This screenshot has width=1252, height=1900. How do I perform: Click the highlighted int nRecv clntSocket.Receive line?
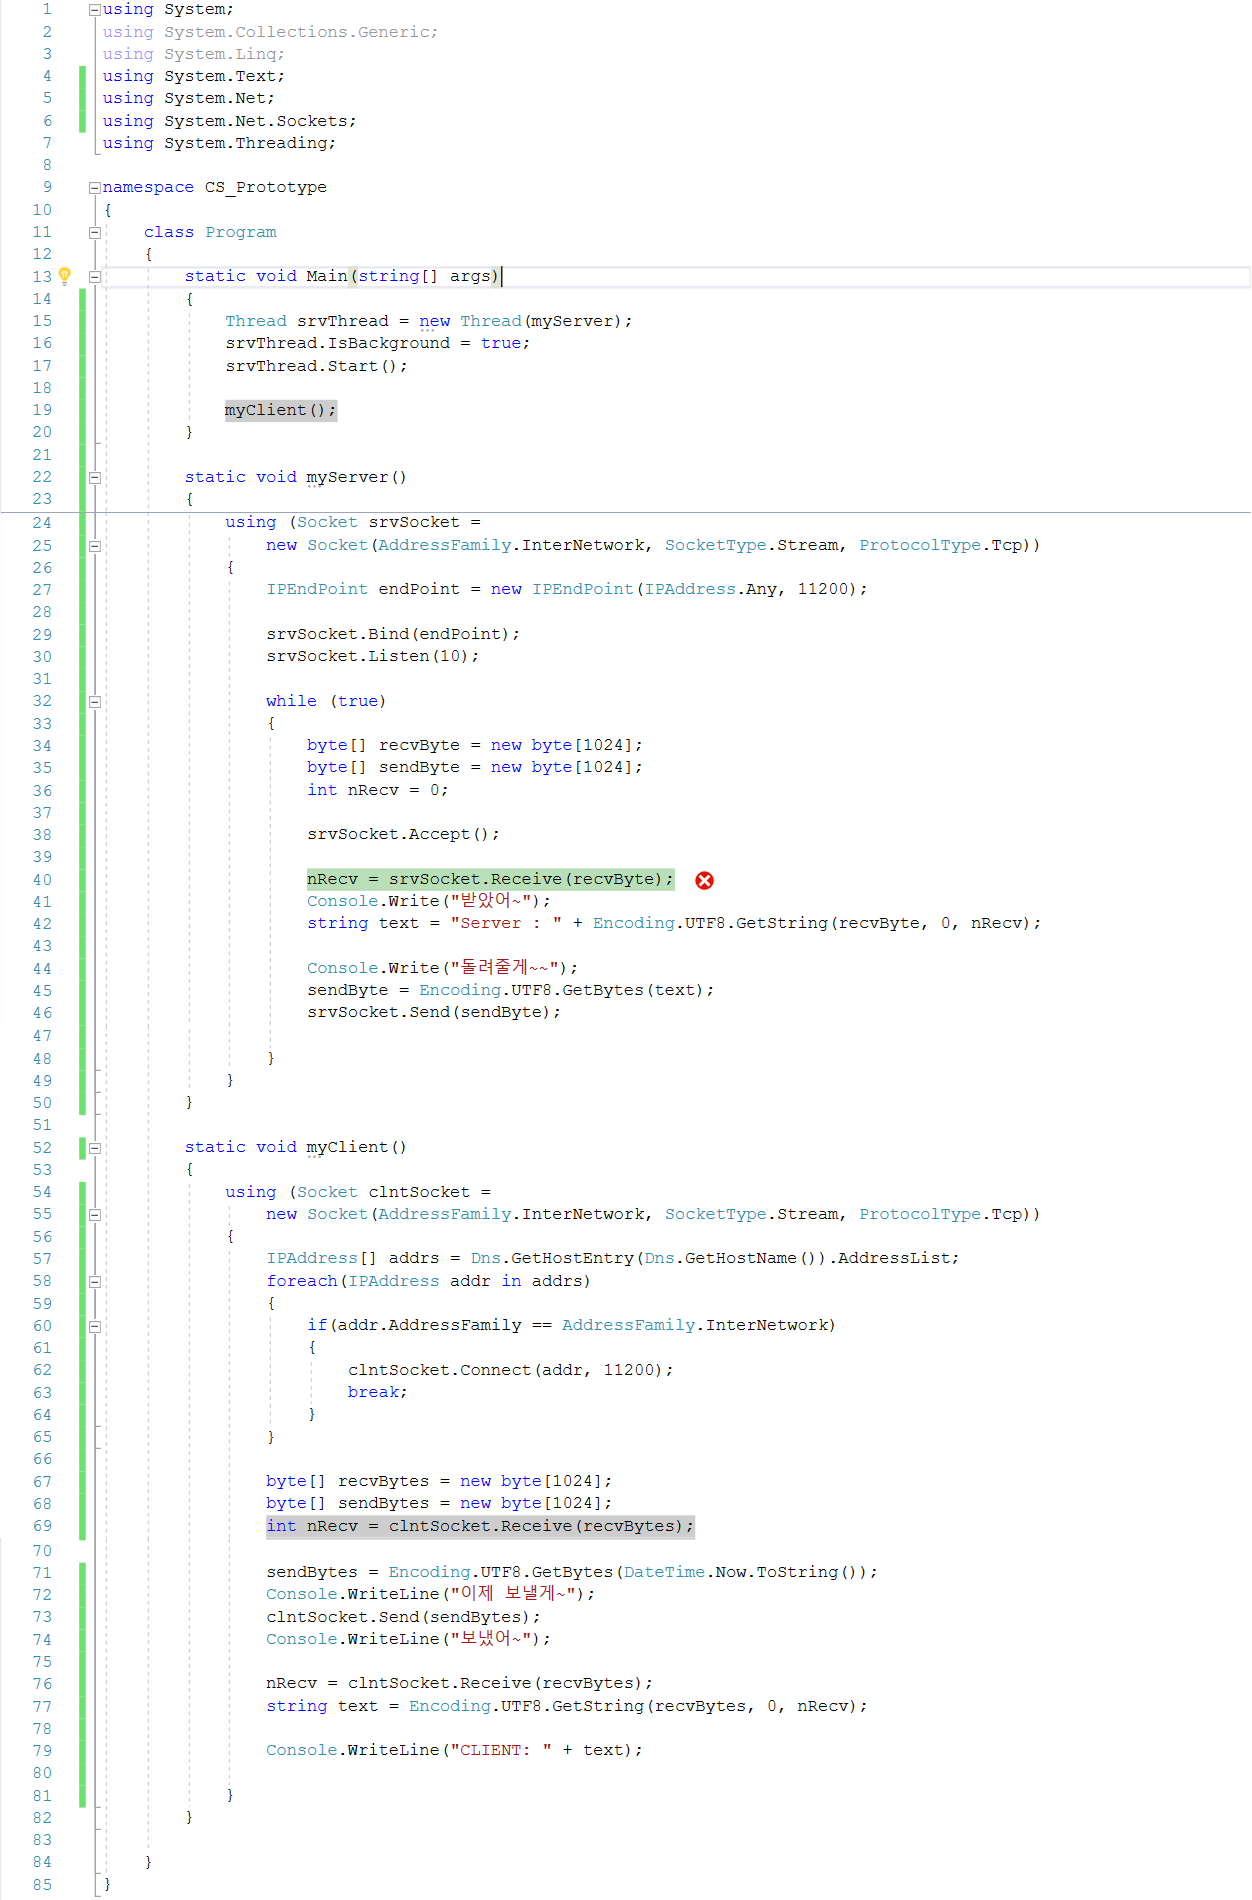click(479, 1526)
